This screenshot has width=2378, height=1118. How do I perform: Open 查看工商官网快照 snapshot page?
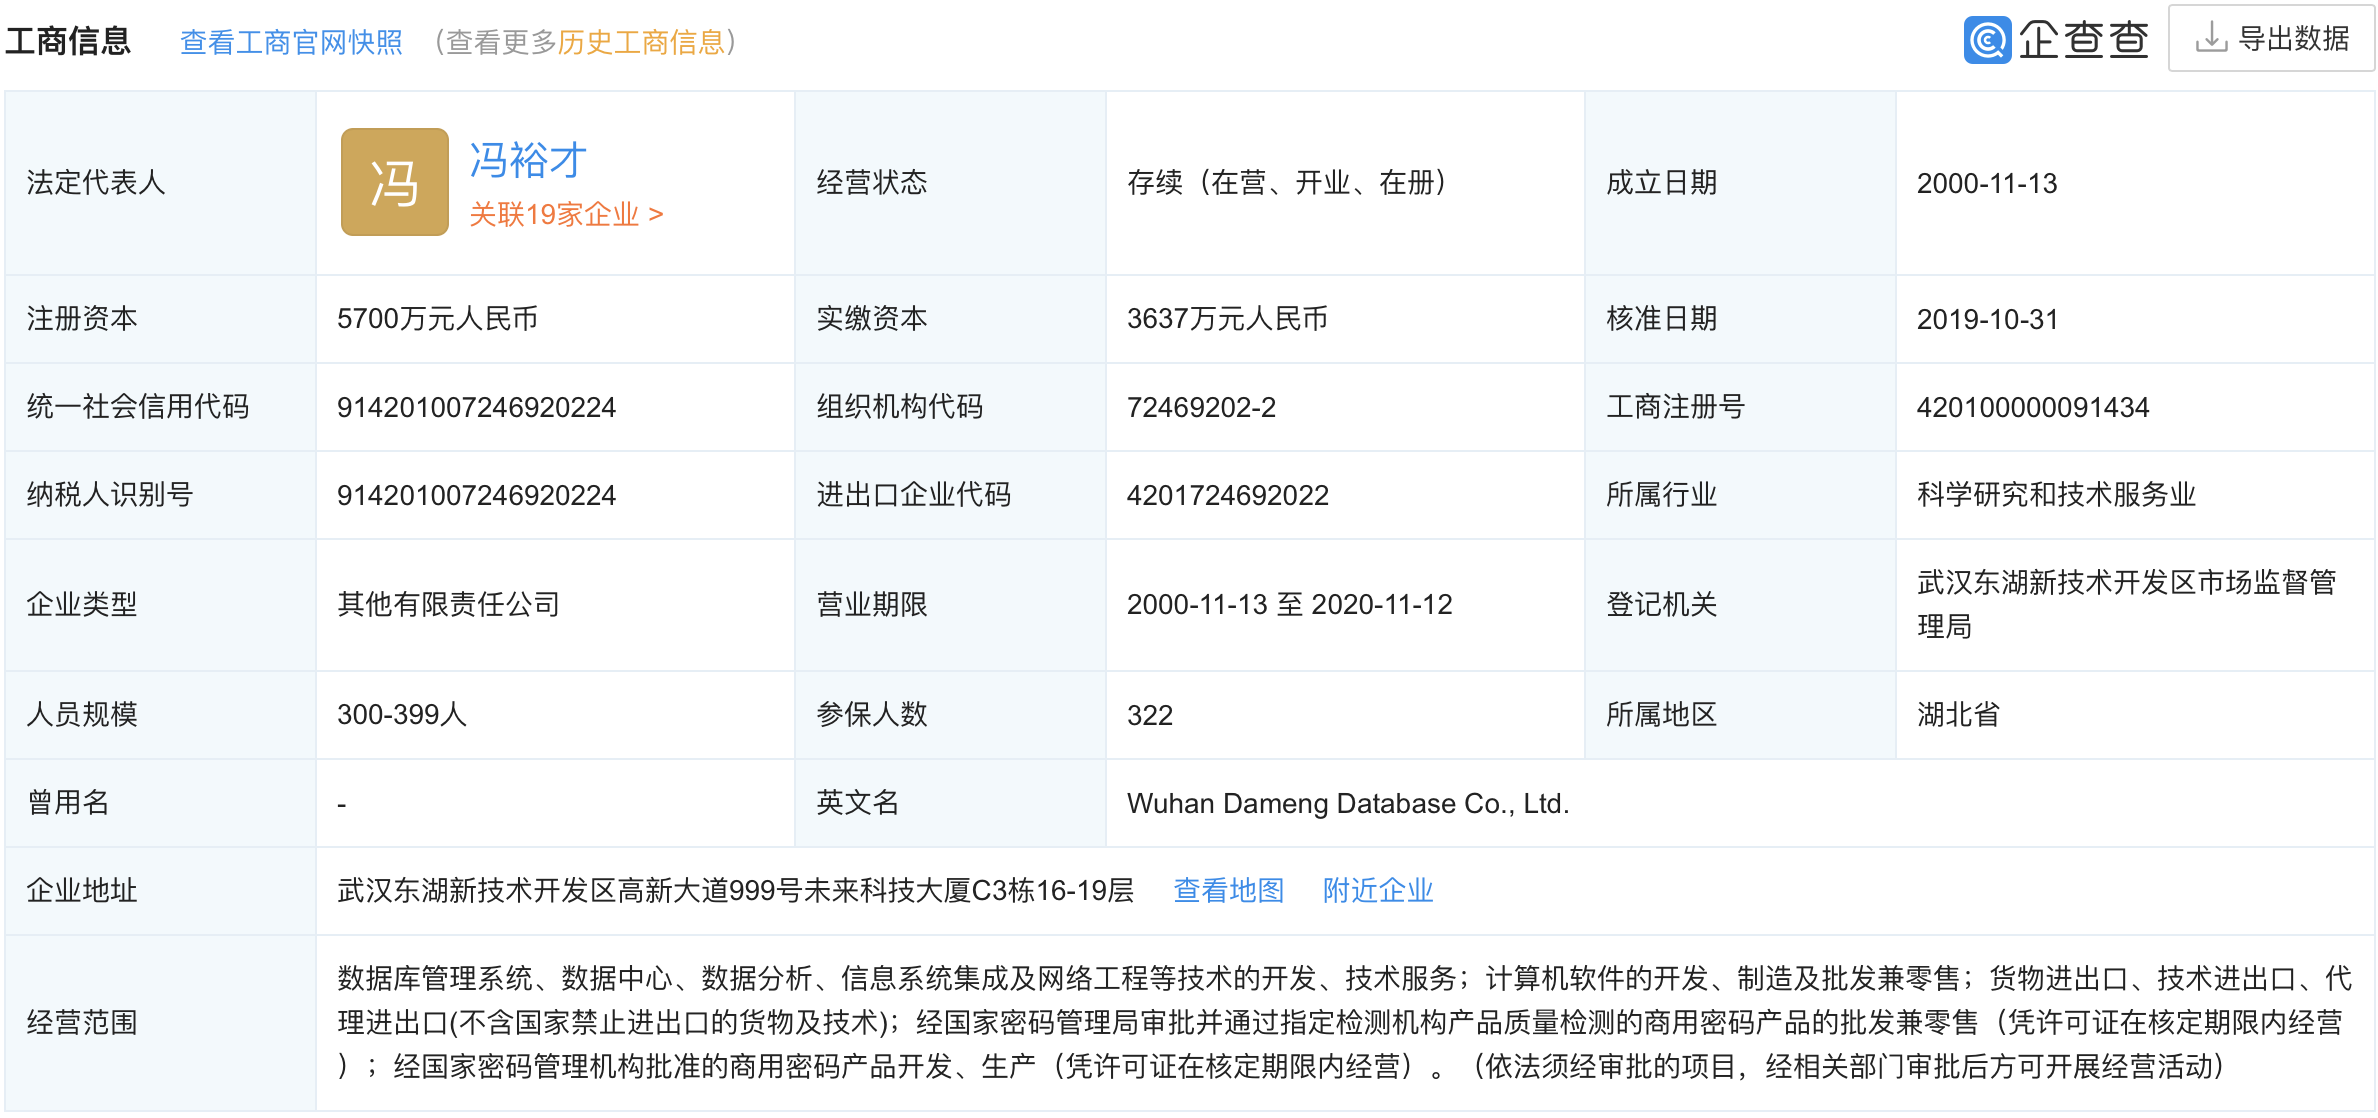[291, 43]
